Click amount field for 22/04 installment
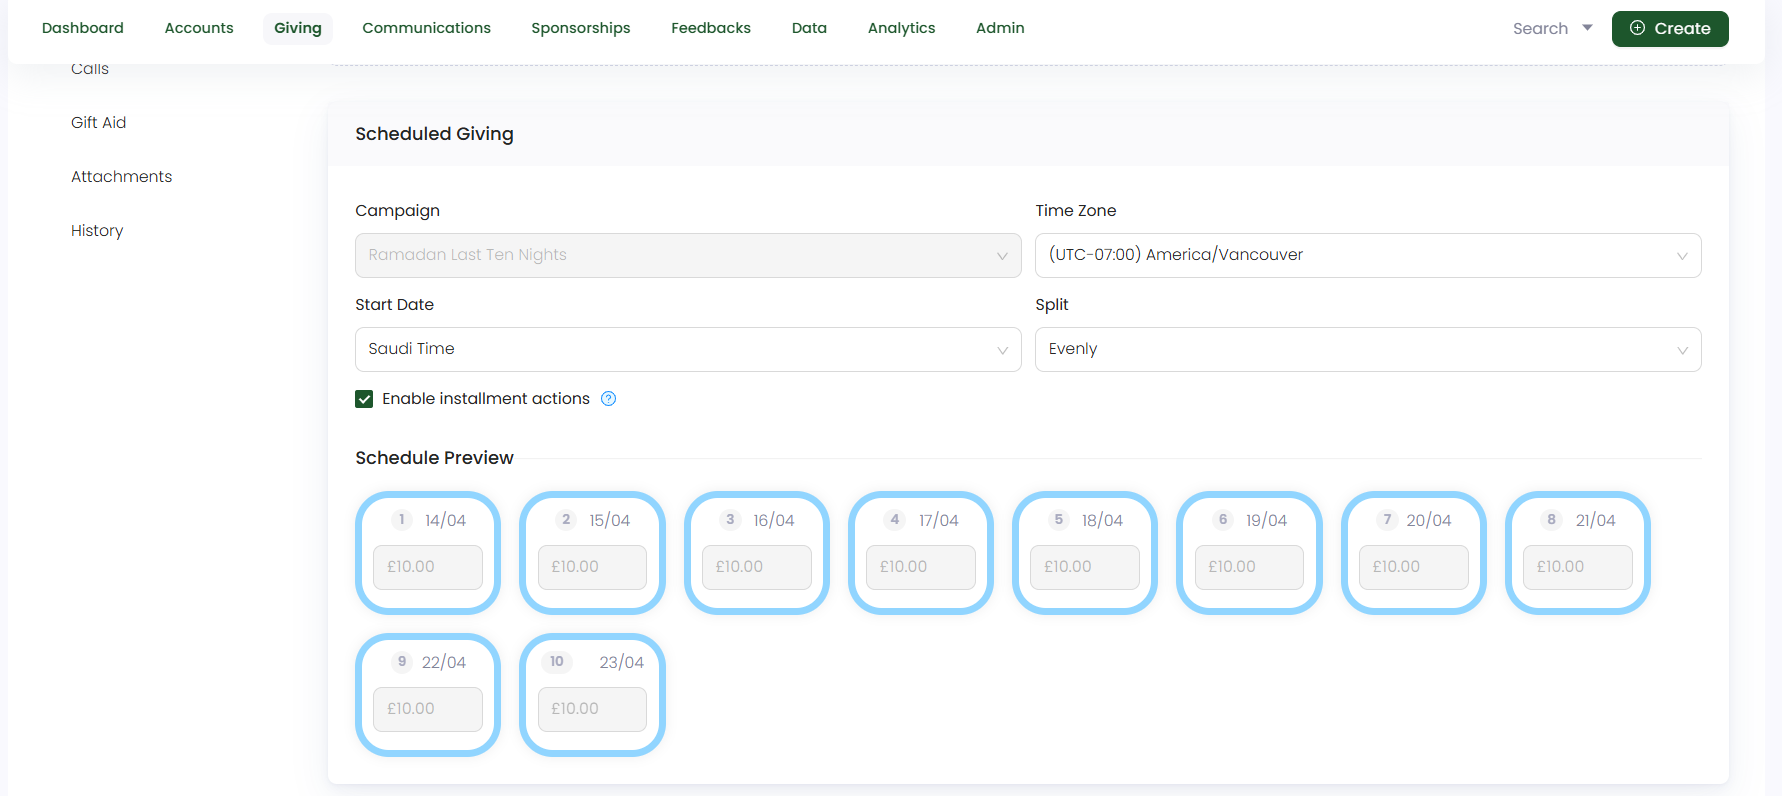1782x796 pixels. pos(428,709)
